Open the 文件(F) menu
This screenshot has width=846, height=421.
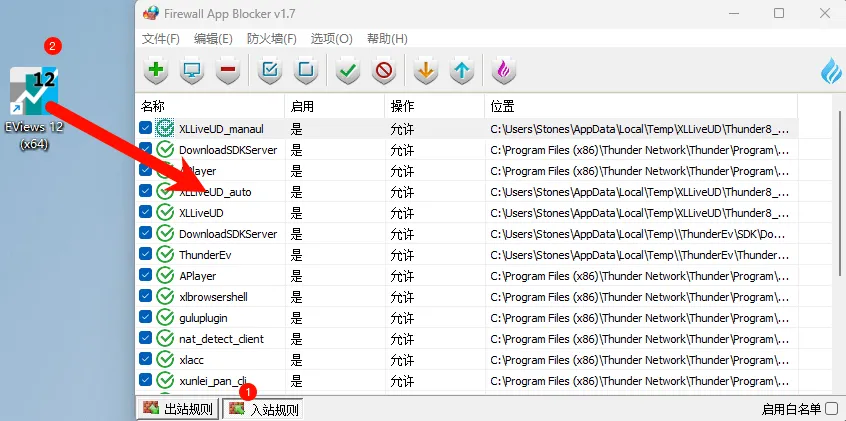[161, 39]
